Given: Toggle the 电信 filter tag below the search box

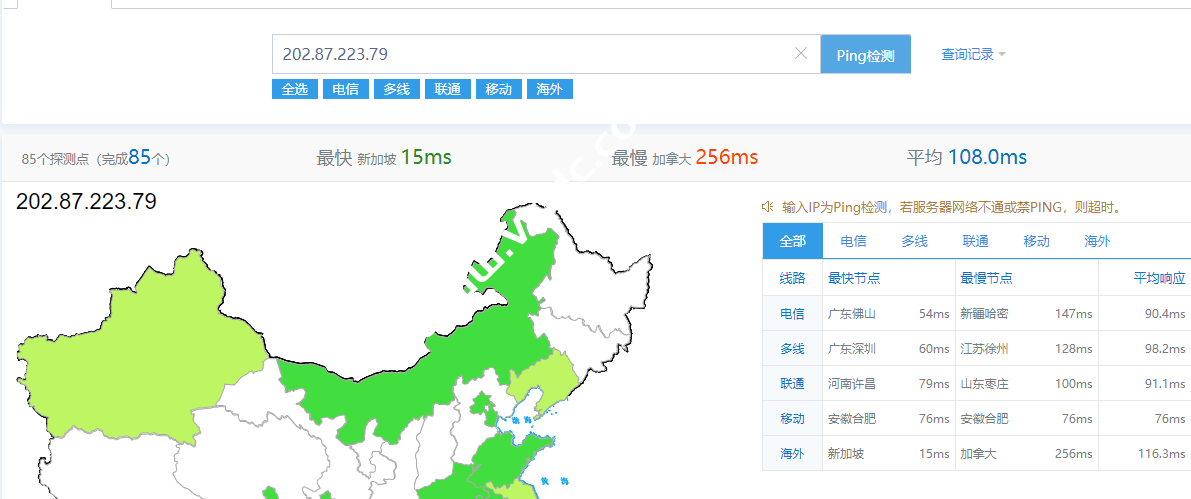Looking at the screenshot, I should click(x=346, y=89).
